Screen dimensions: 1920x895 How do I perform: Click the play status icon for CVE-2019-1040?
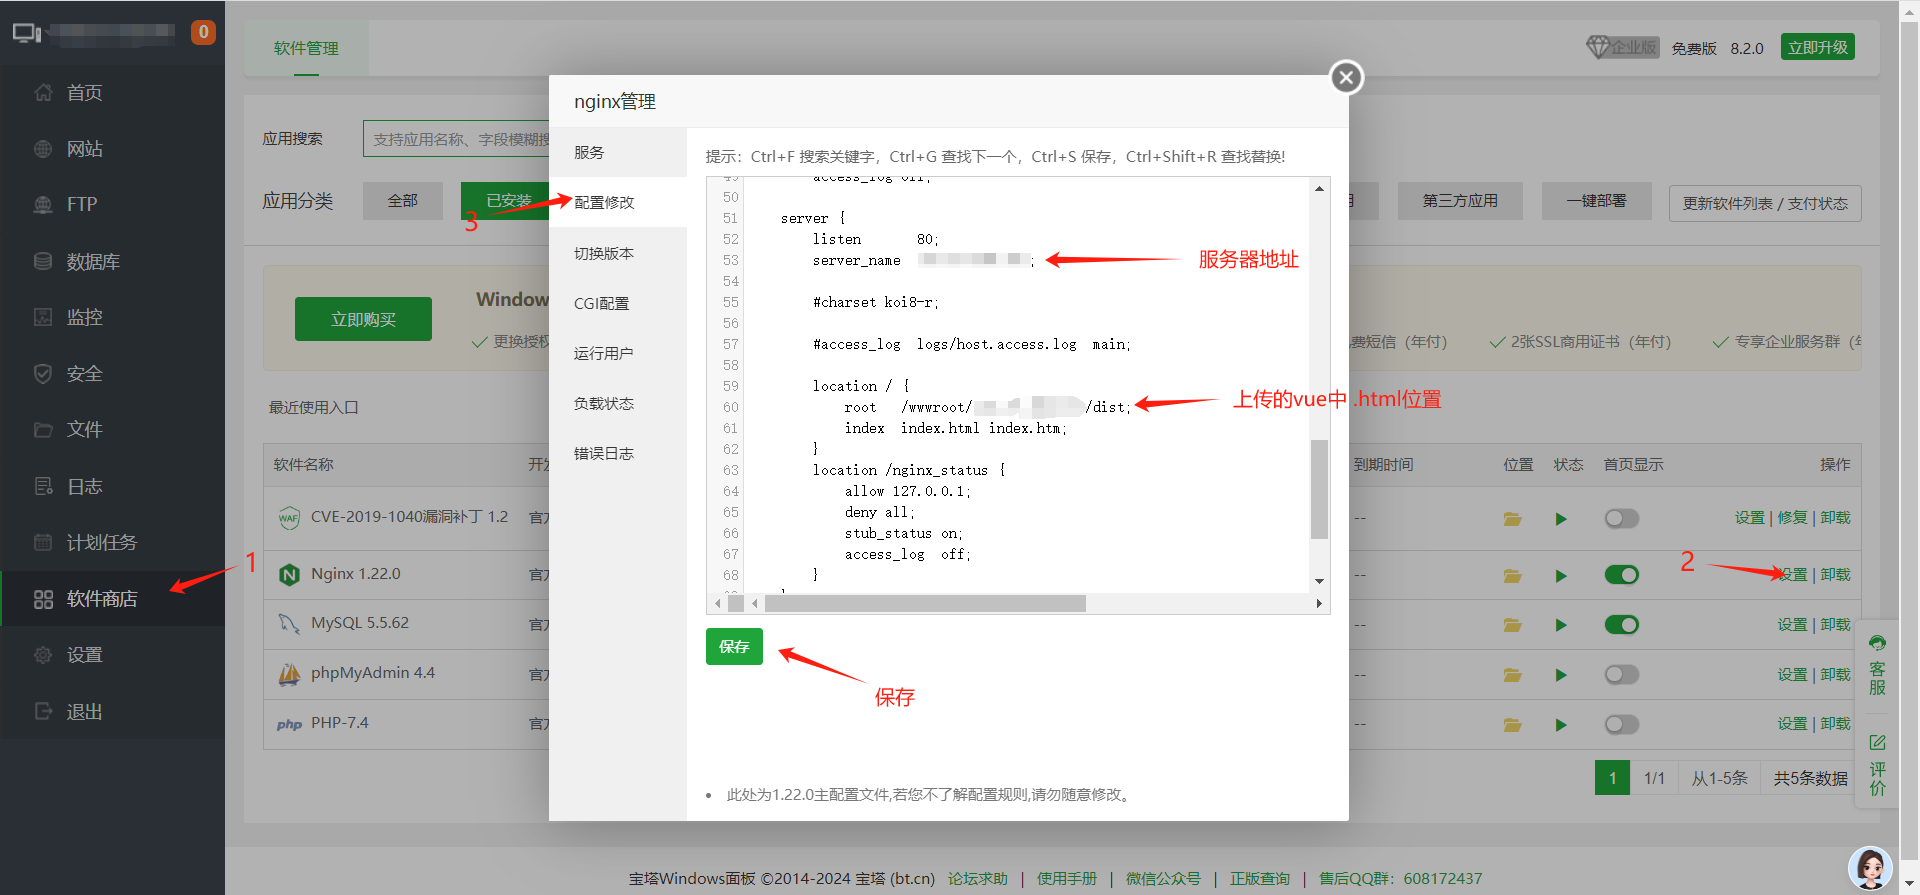(x=1561, y=519)
